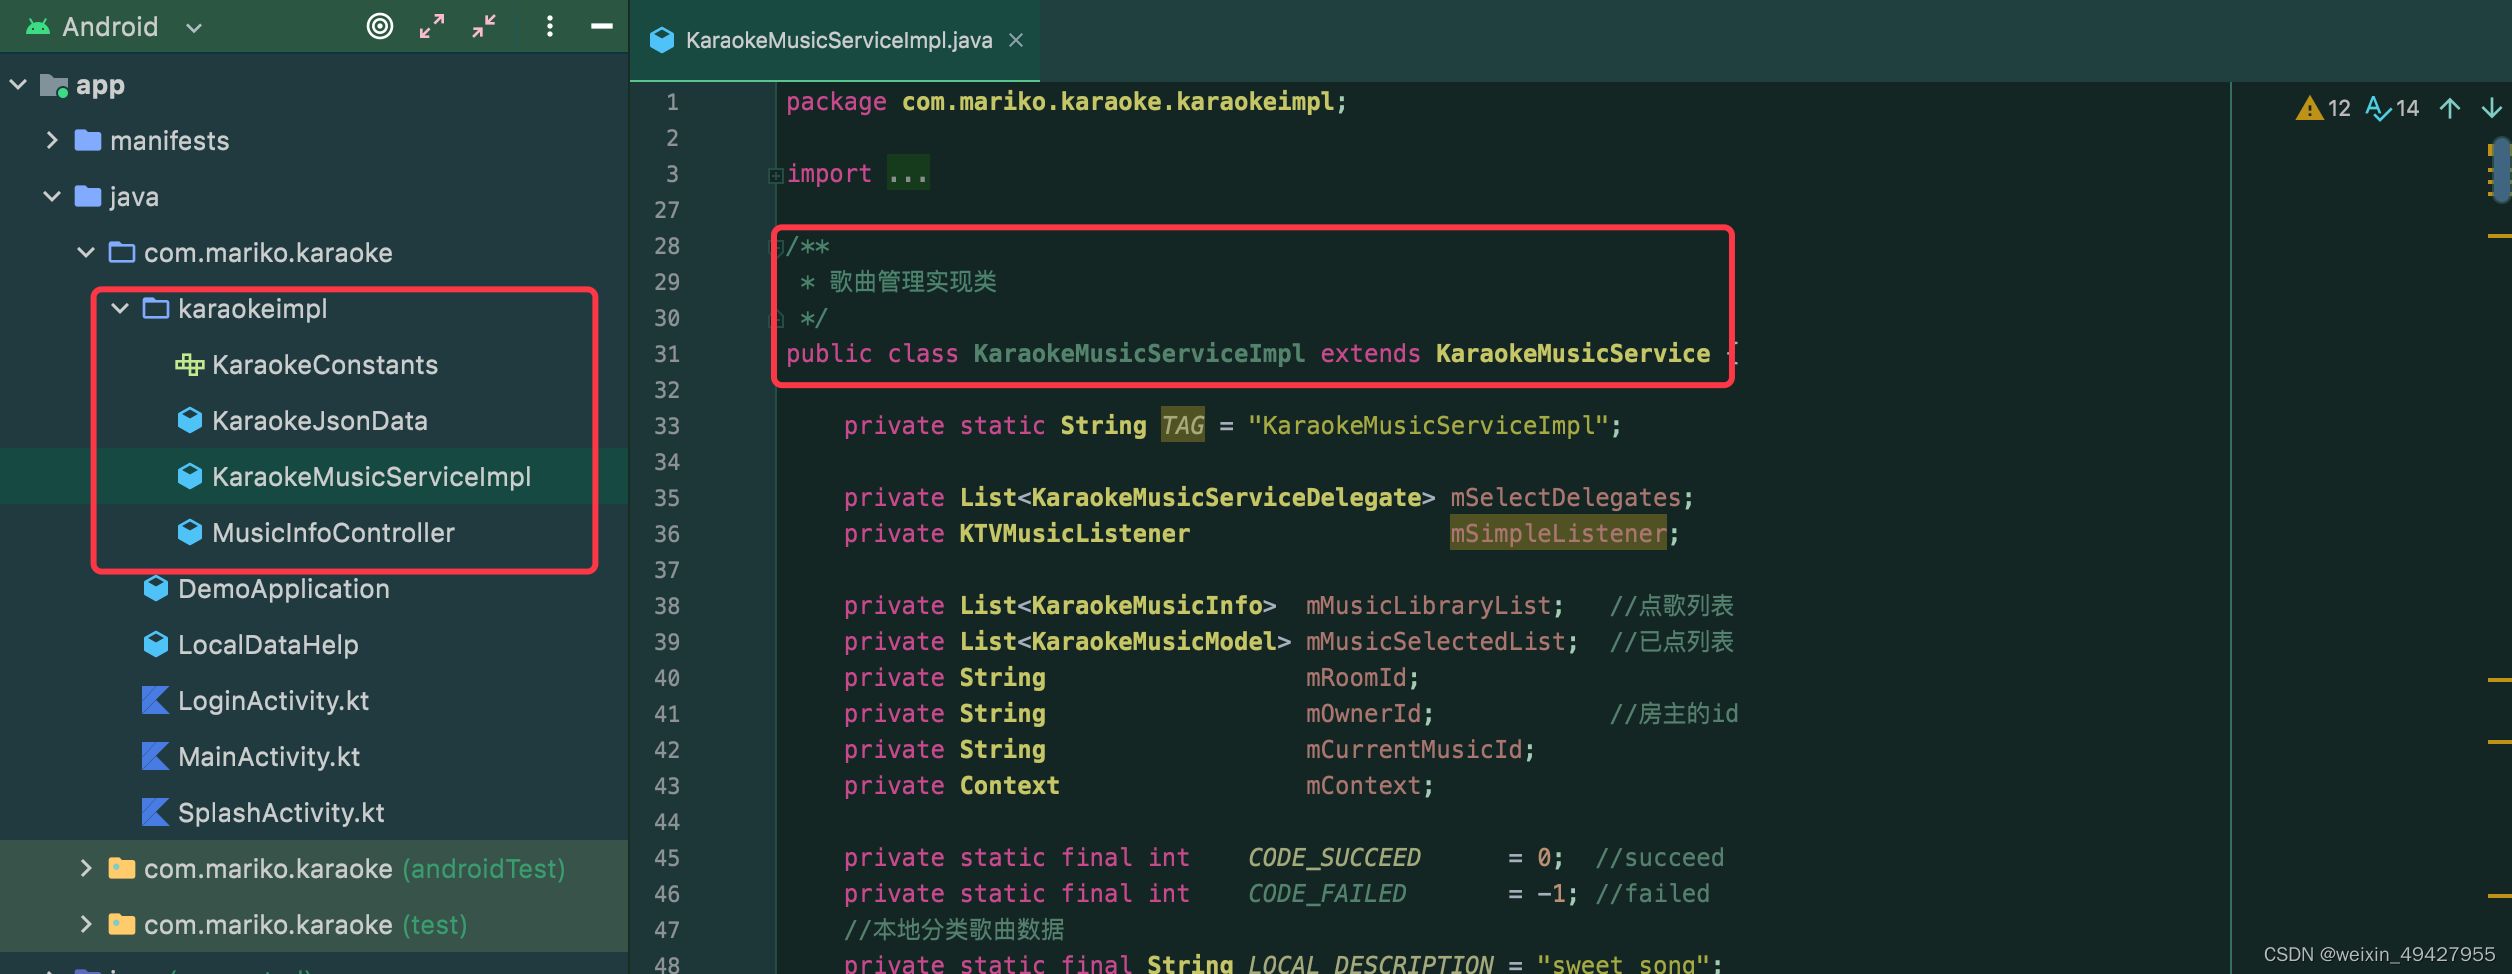Click the editor vertical scrollbar thumb
Viewport: 2512px width, 974px height.
[x=2503, y=170]
